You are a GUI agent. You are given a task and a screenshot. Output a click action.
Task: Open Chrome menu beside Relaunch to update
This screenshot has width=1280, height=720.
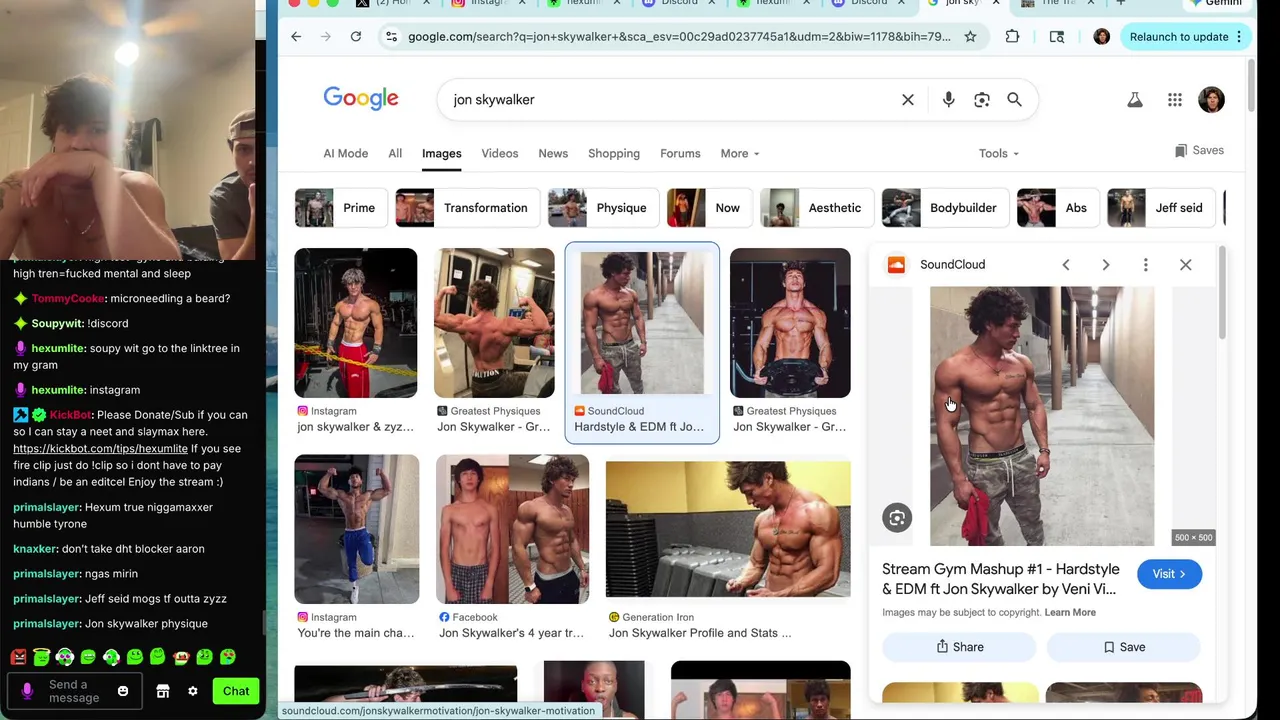pyautogui.click(x=1239, y=37)
